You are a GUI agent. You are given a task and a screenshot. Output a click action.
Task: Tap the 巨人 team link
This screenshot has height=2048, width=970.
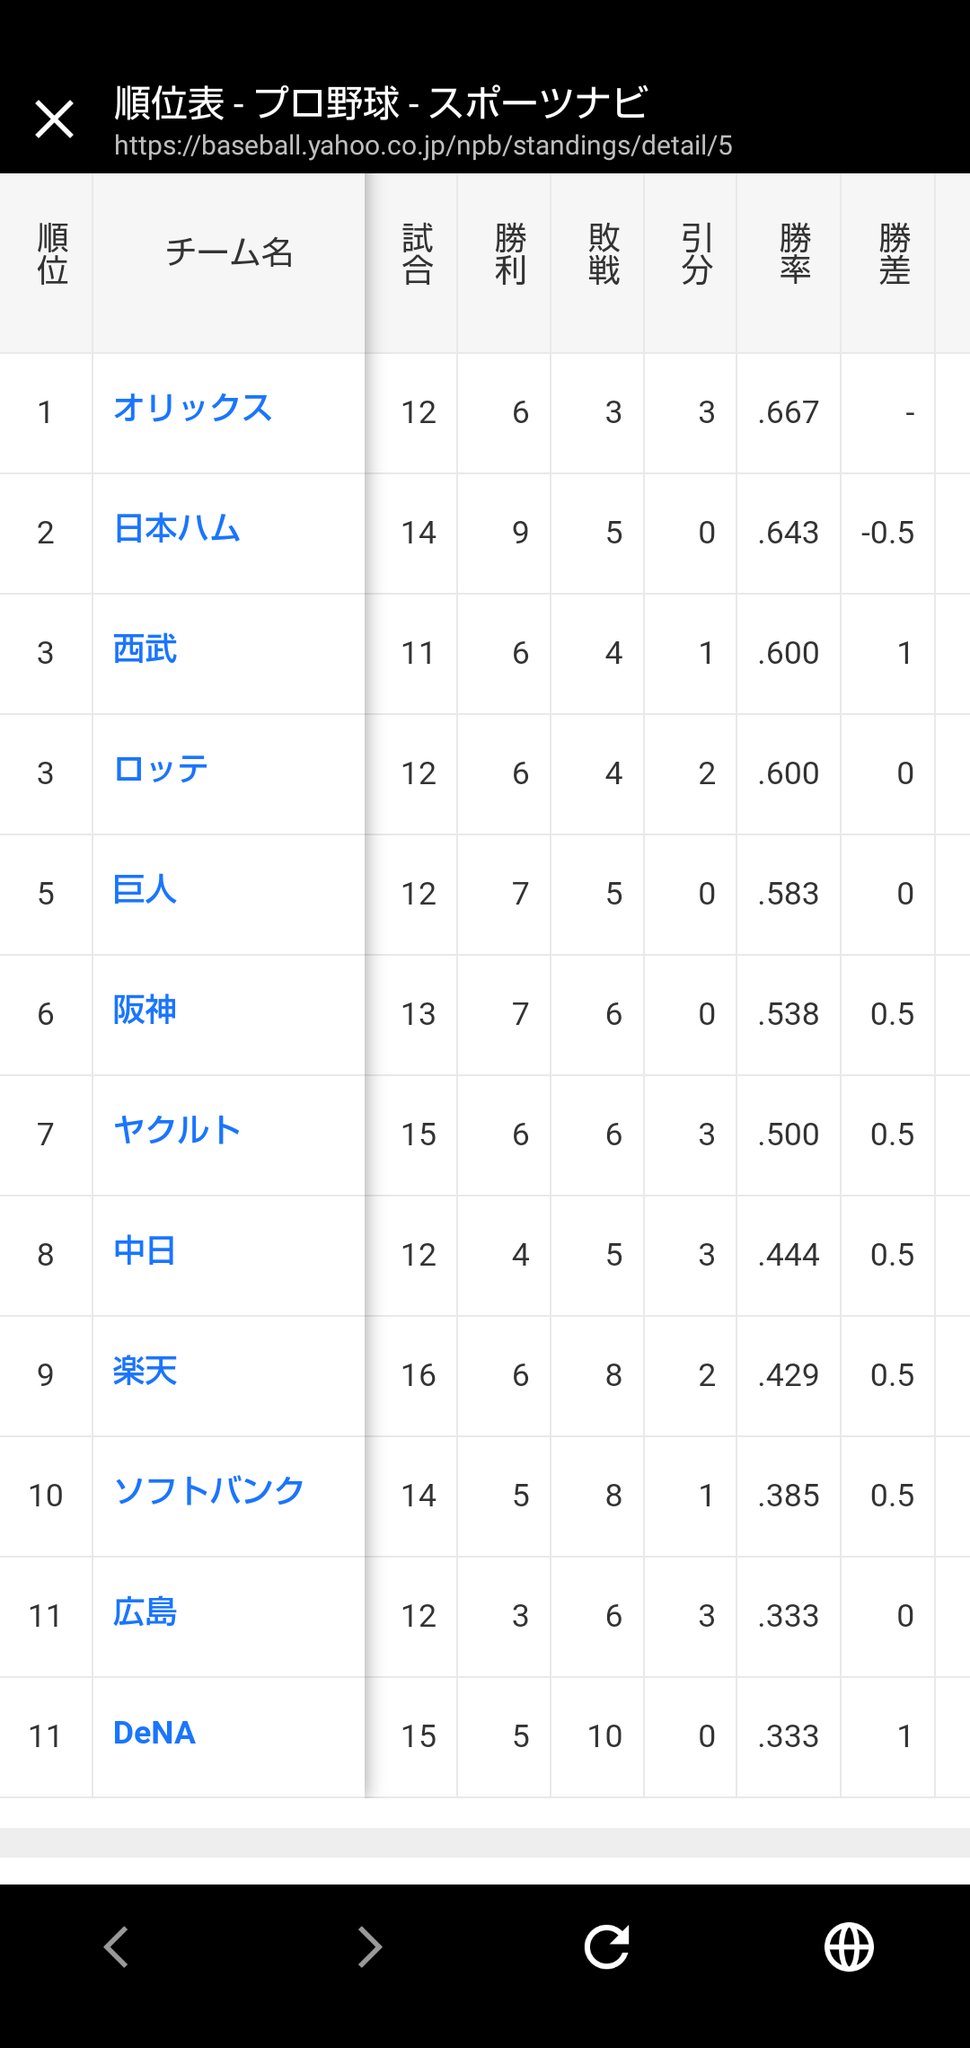[x=145, y=889]
